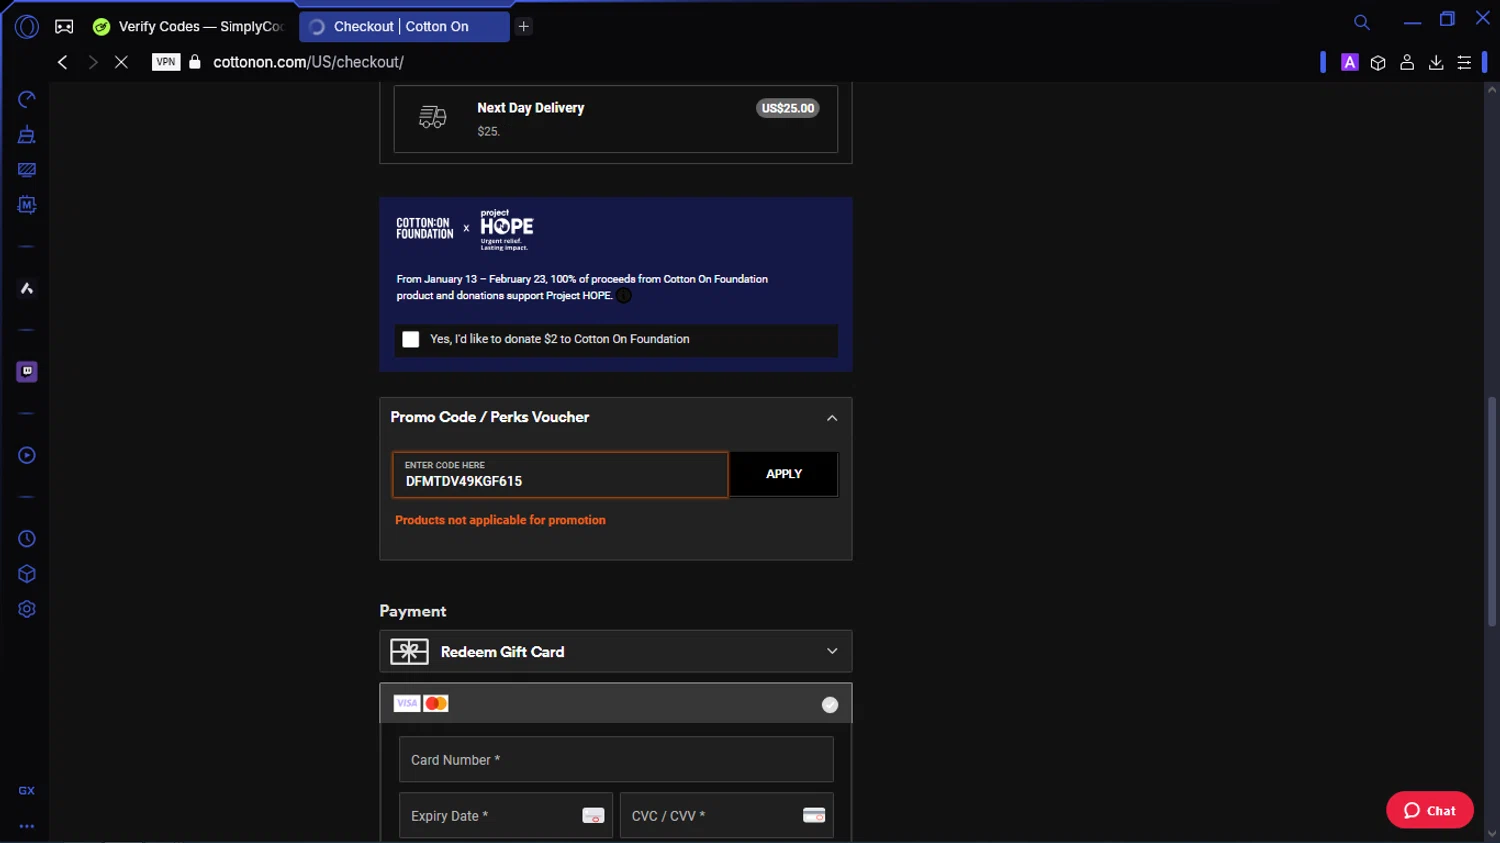This screenshot has width=1500, height=843.
Task: Focus the Card Number field
Action: [x=616, y=760]
